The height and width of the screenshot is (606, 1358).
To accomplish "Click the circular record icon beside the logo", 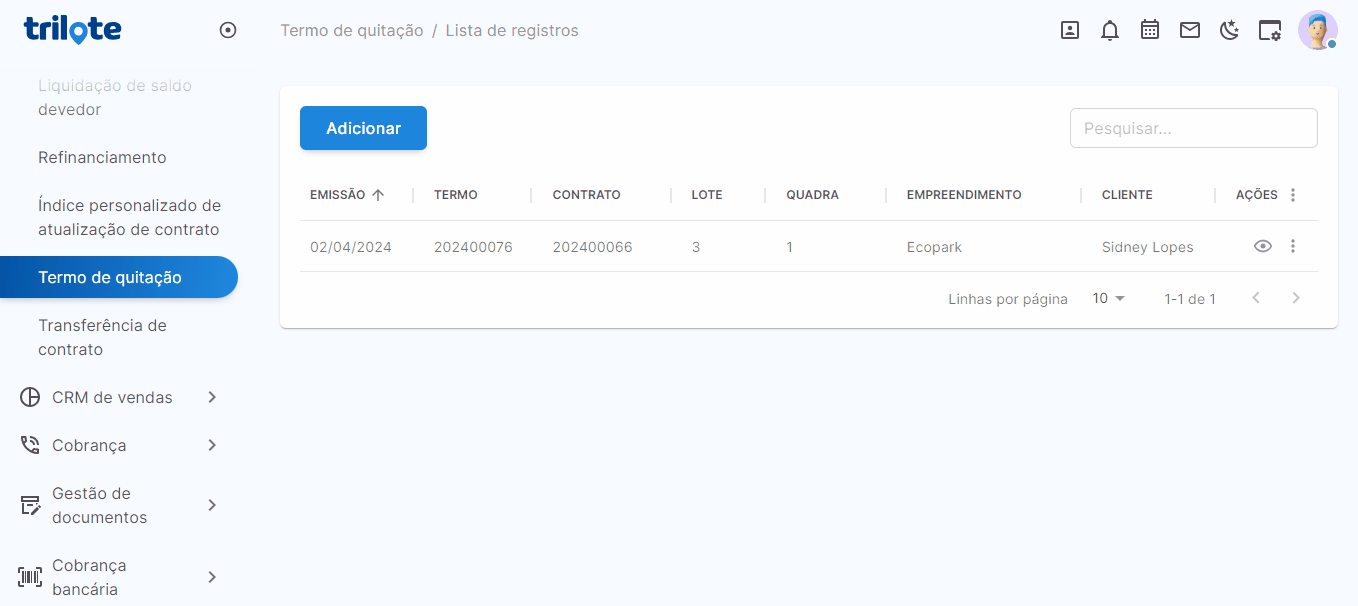I will (228, 30).
